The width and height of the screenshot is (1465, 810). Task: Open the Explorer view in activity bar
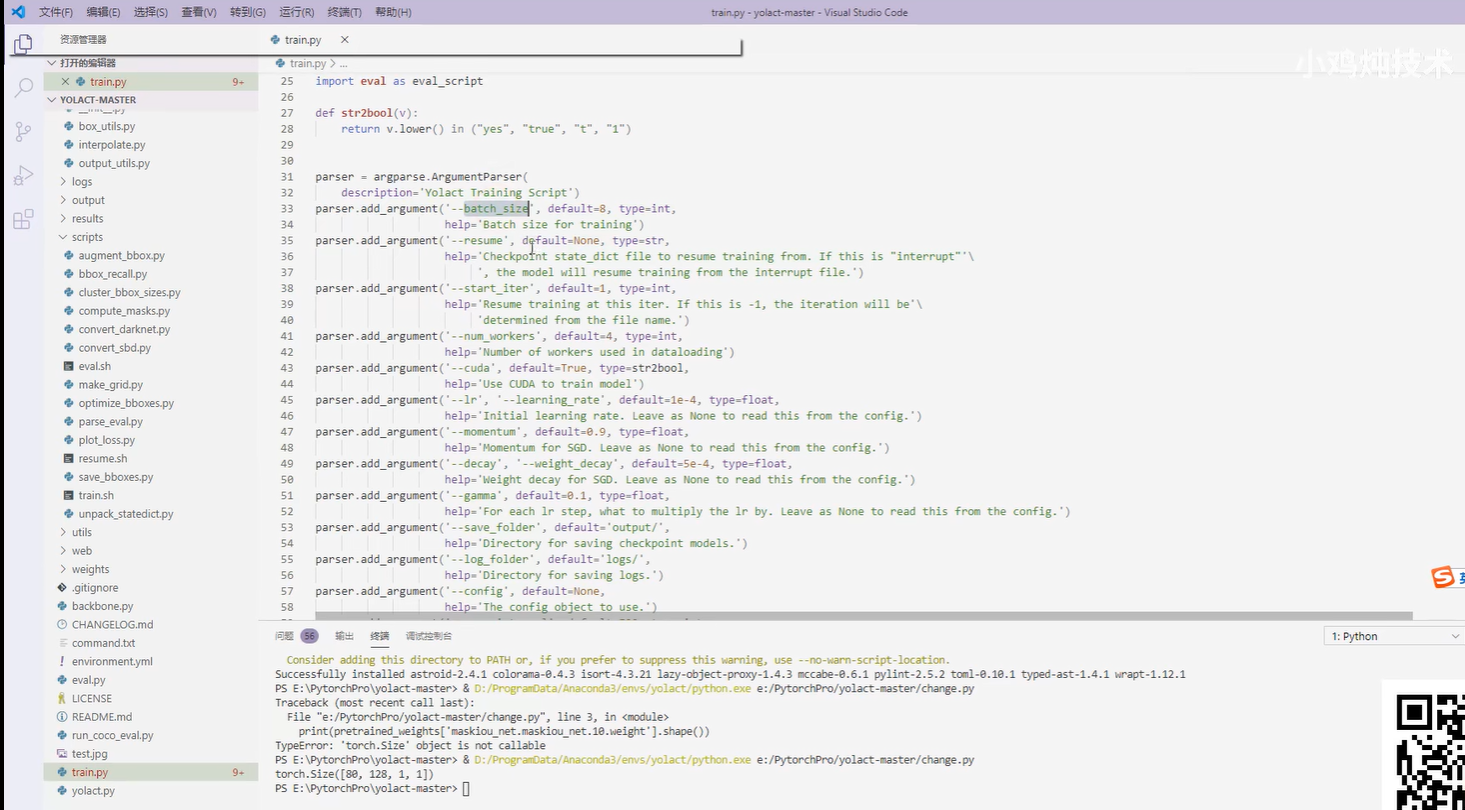(x=22, y=44)
